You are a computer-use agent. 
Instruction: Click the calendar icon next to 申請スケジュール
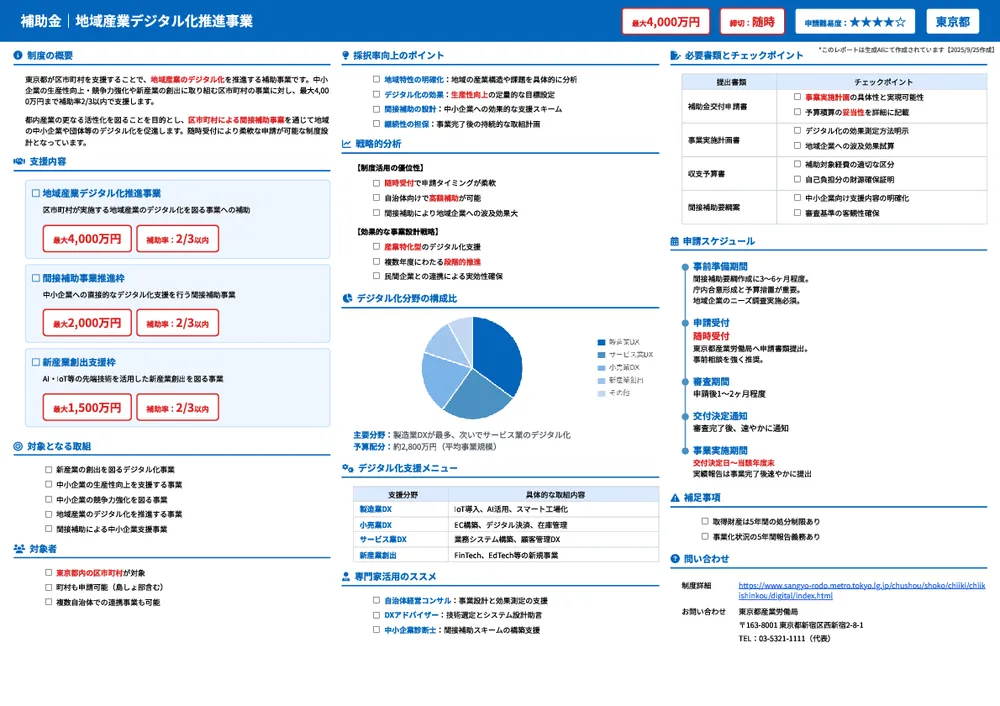click(x=675, y=242)
